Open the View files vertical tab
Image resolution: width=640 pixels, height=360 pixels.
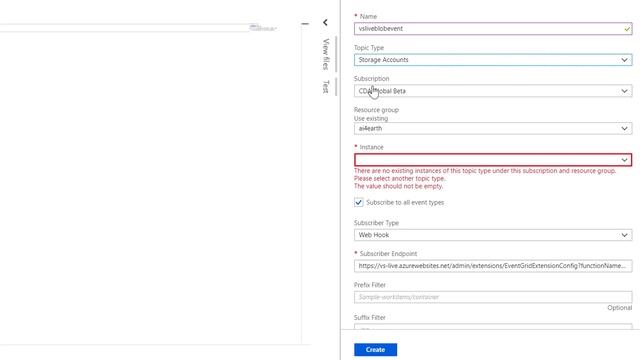[326, 54]
